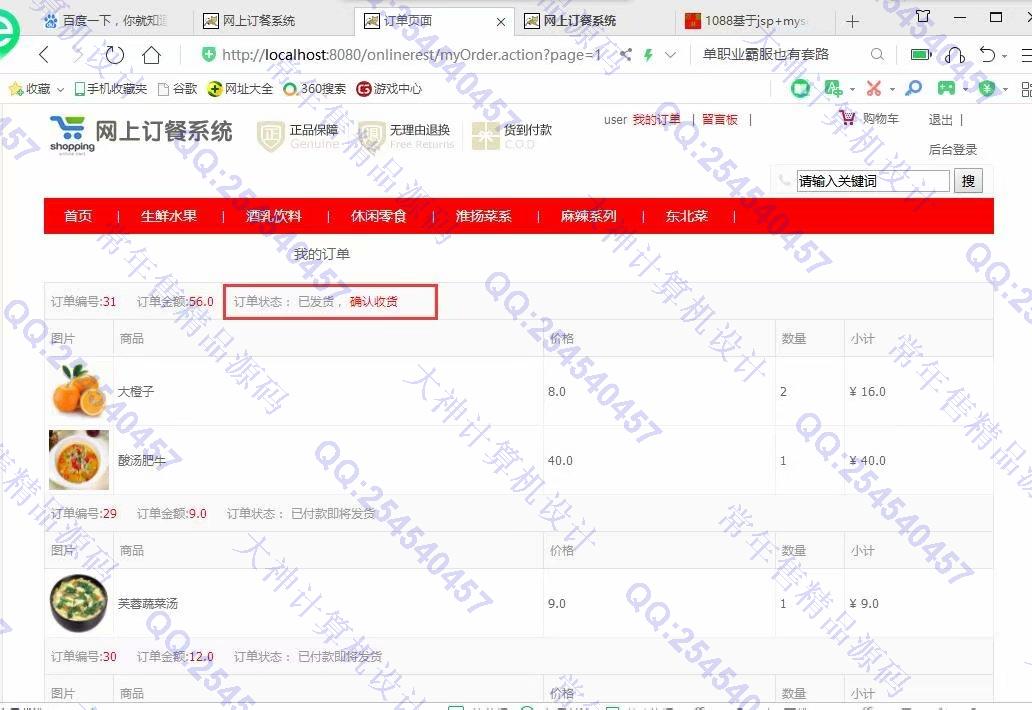Expand the scissors screenshot dropdown arrow
Image resolution: width=1032 pixels, height=710 pixels.
coord(892,89)
